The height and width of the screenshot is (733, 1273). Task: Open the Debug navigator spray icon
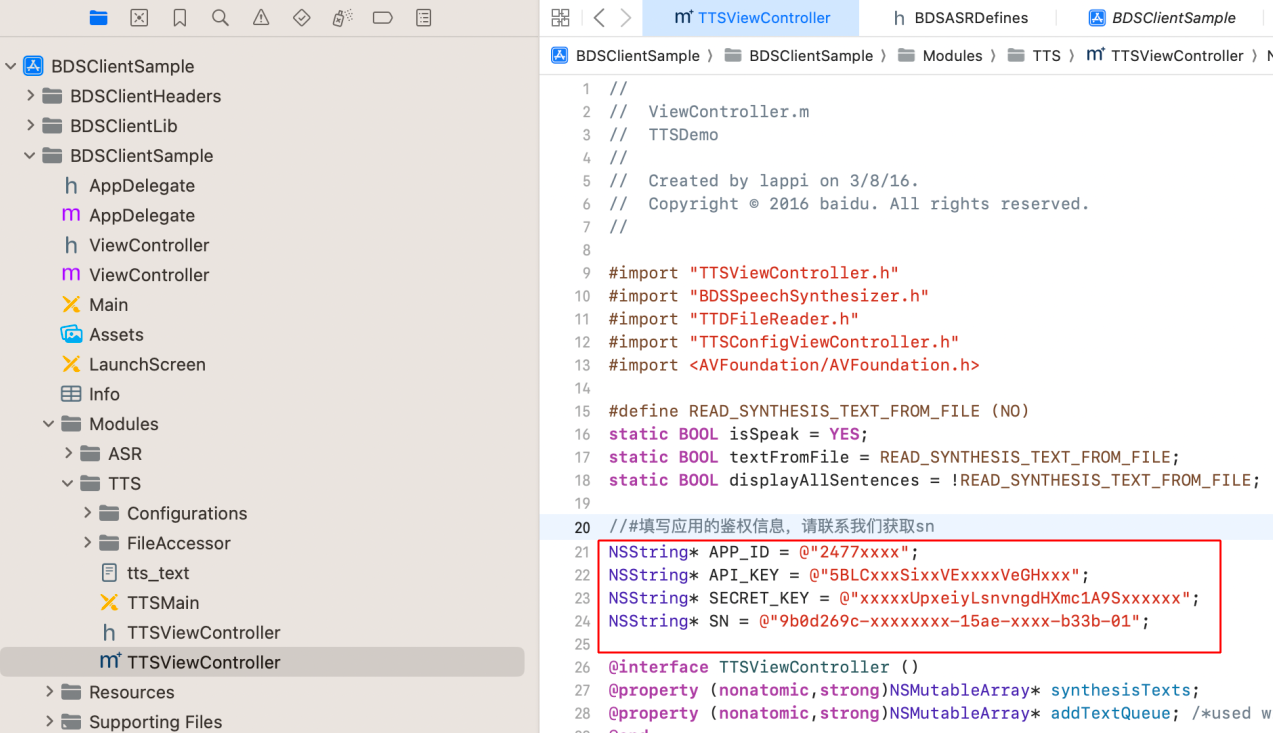[x=342, y=18]
